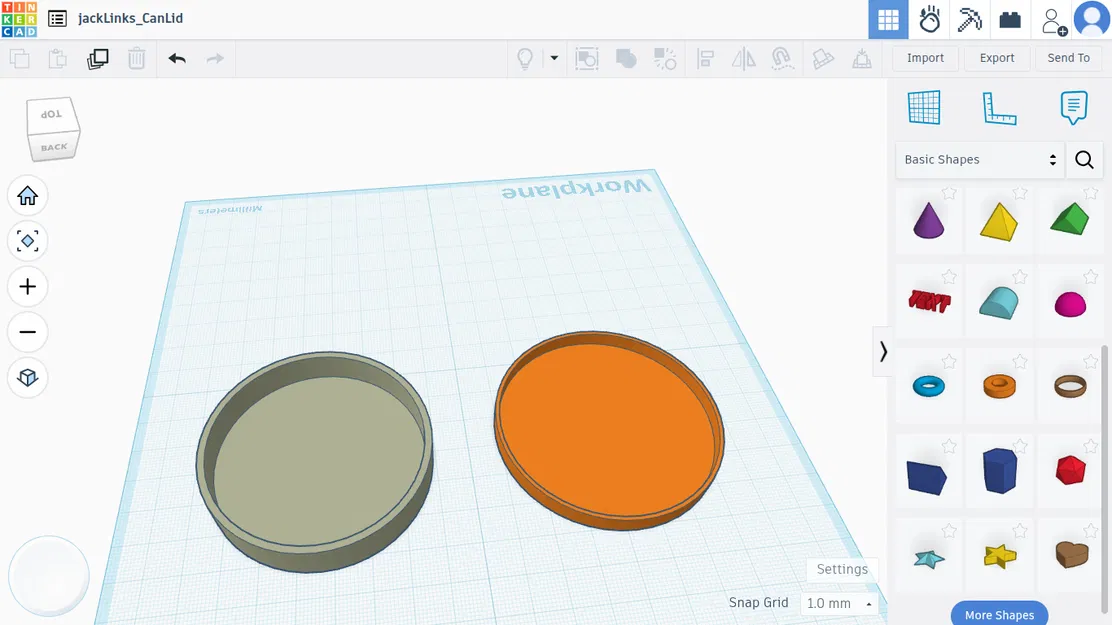Click the Send To button
Image resolution: width=1112 pixels, height=625 pixels.
[1069, 58]
